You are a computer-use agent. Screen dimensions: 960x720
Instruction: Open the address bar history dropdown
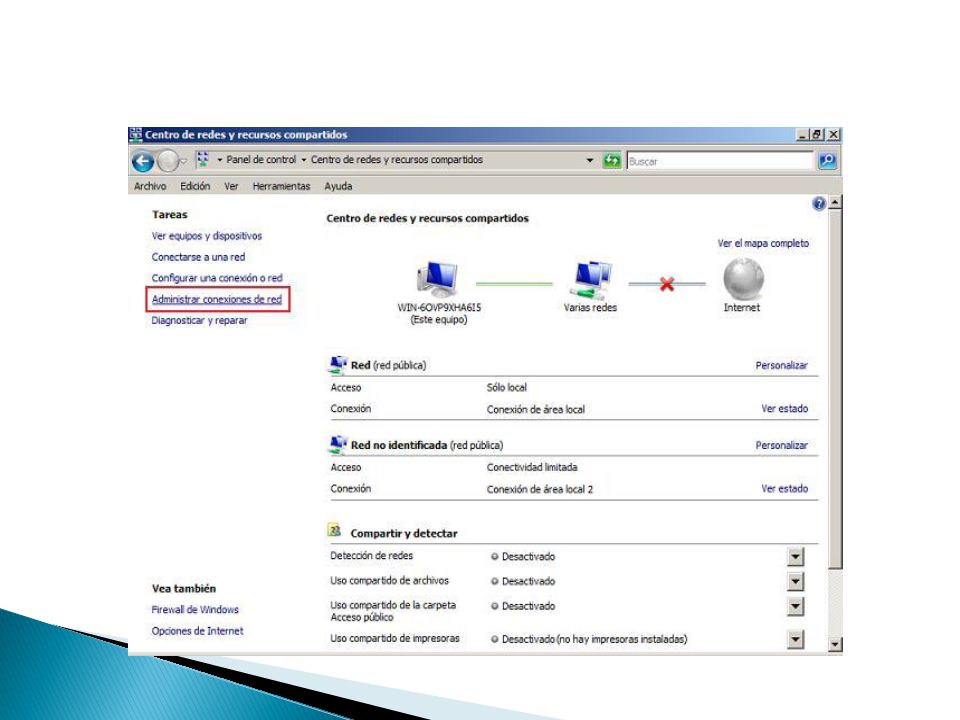pyautogui.click(x=590, y=160)
